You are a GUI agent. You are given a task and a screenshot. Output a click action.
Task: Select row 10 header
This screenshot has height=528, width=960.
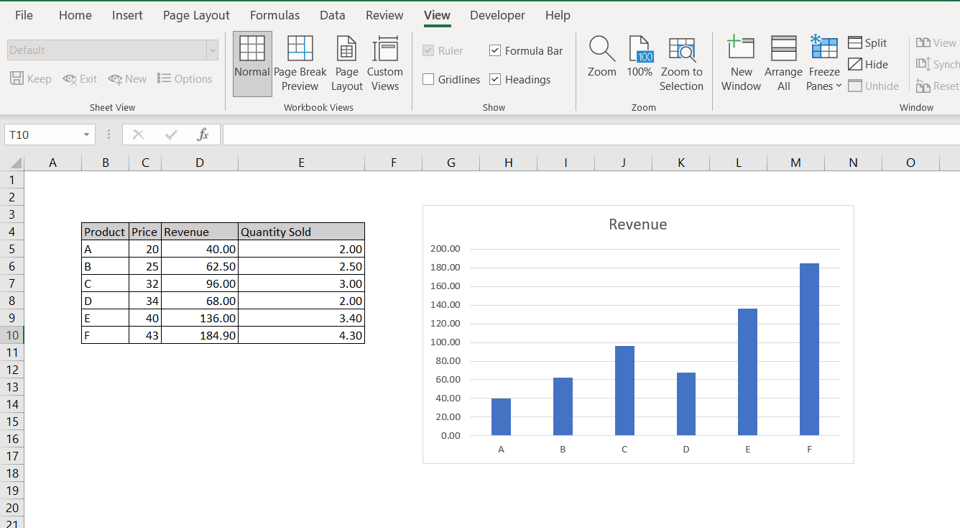pyautogui.click(x=12, y=336)
